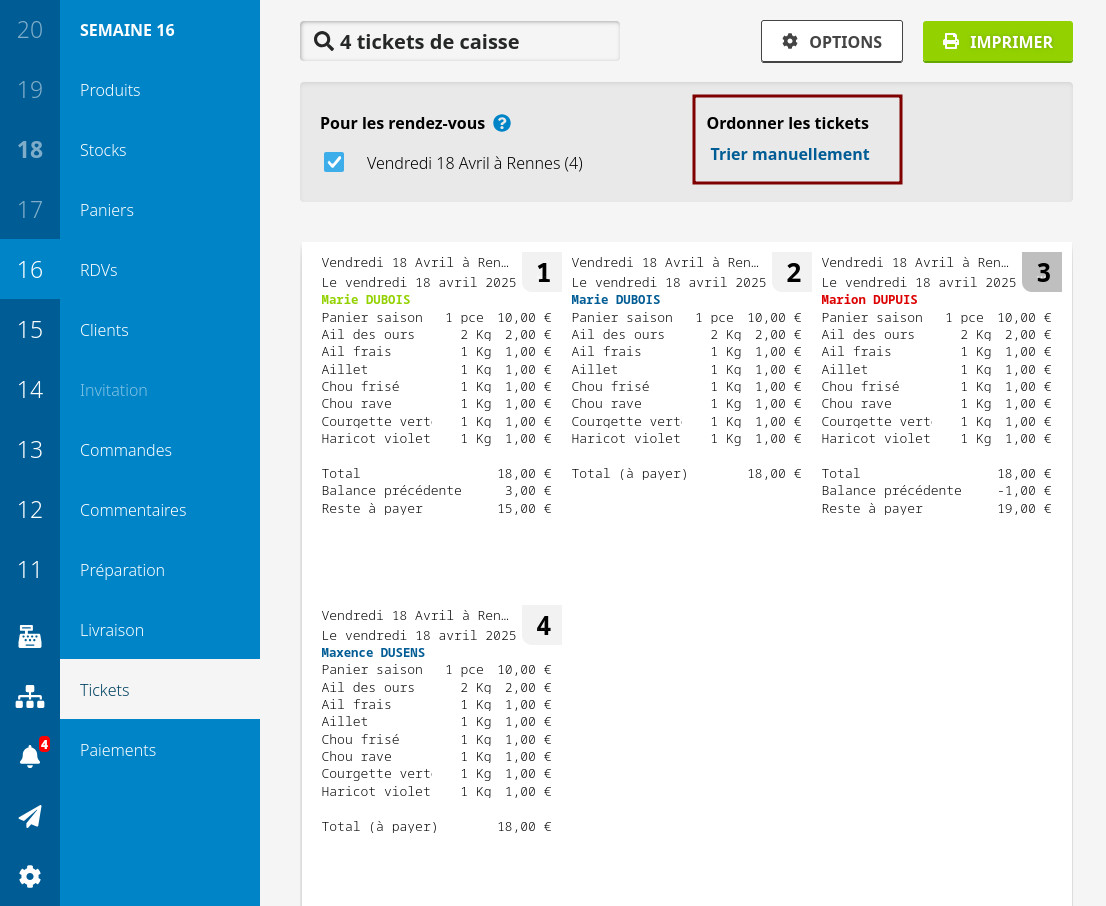Open settings gear in left sidebar
The image size is (1106, 906).
pos(30,877)
